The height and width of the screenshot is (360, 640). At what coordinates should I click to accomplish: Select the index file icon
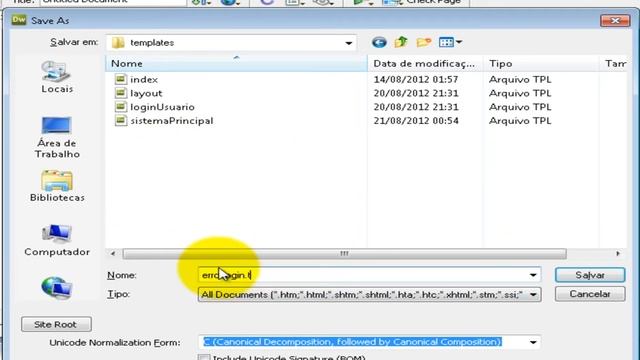tap(121, 79)
